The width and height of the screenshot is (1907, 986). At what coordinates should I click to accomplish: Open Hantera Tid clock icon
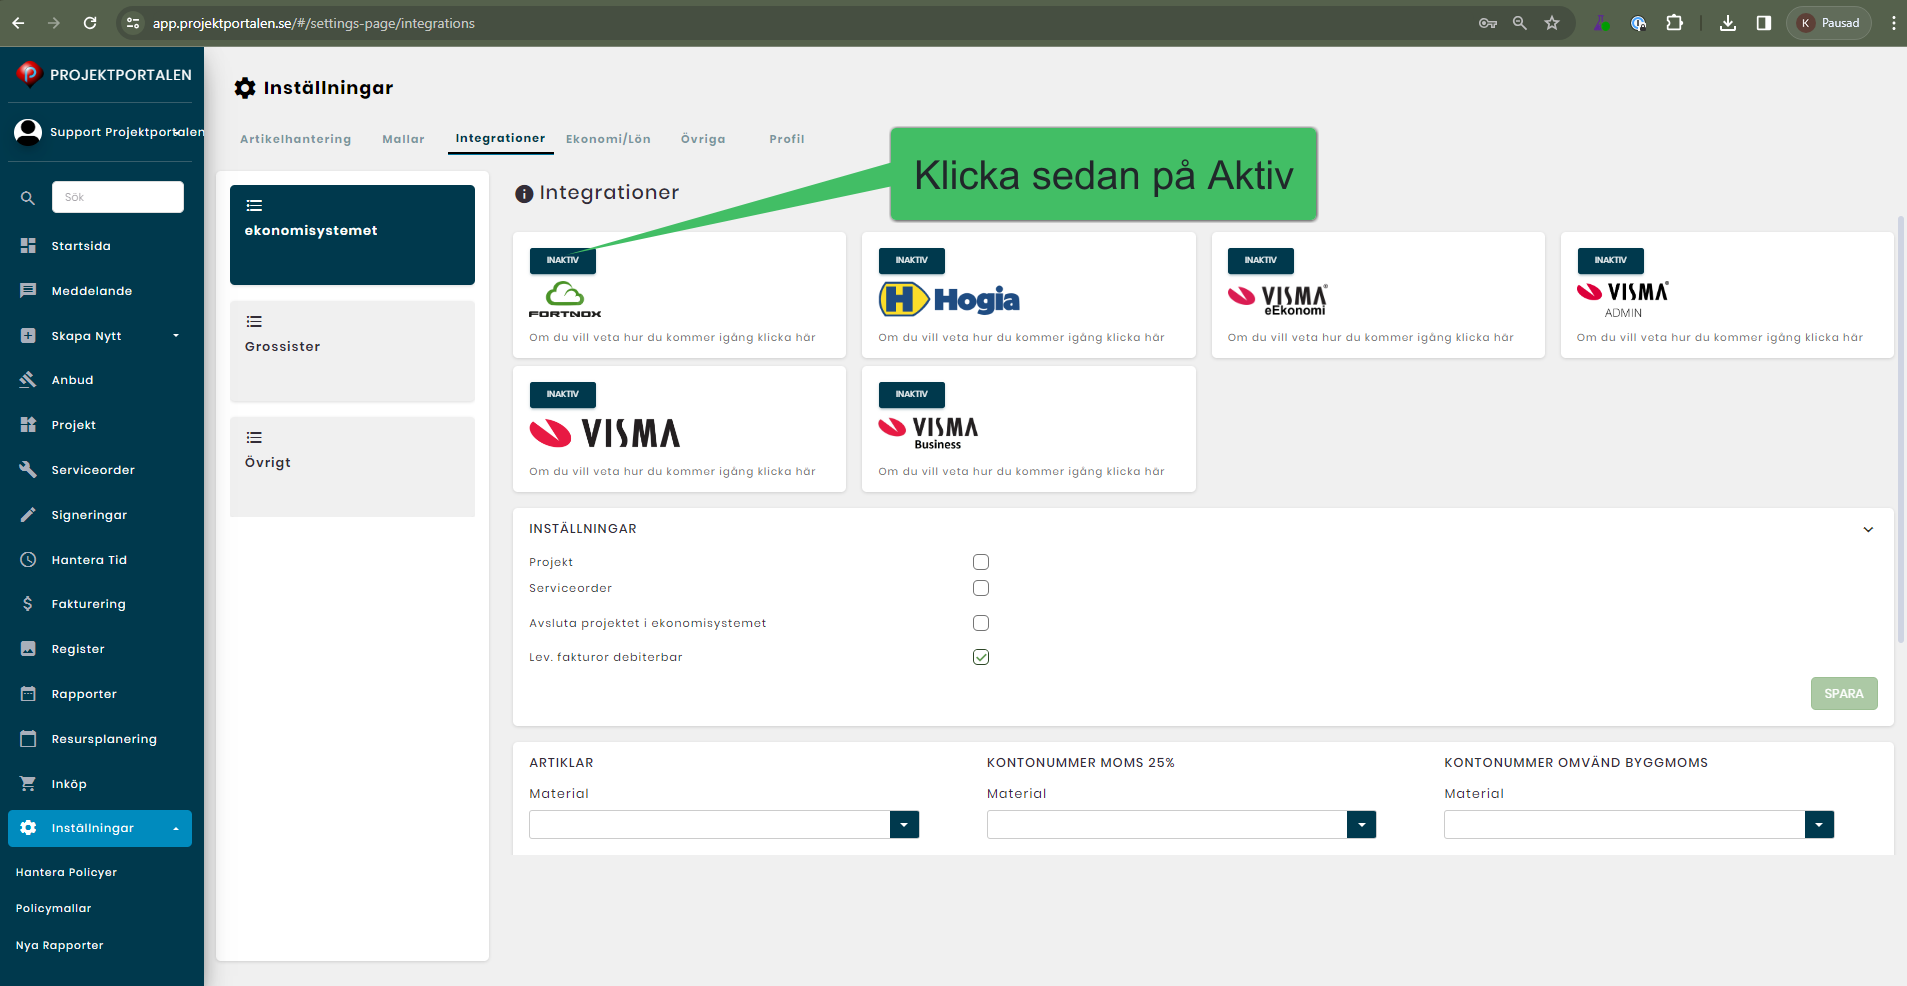(x=28, y=560)
